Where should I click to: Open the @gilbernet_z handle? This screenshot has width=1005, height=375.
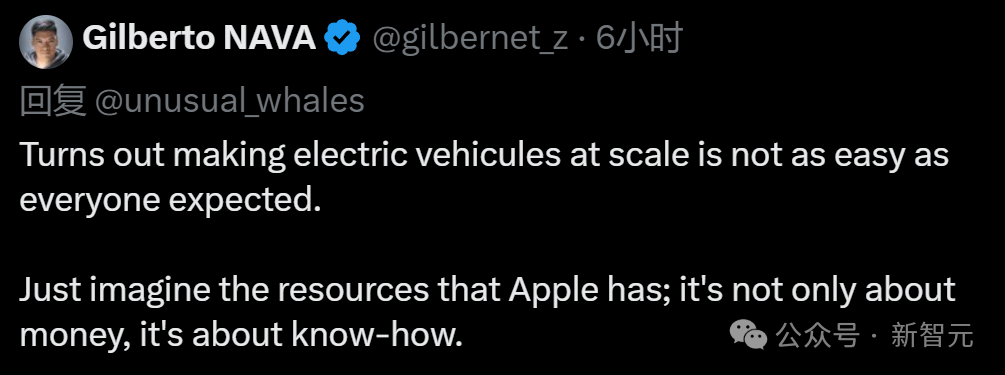point(469,40)
